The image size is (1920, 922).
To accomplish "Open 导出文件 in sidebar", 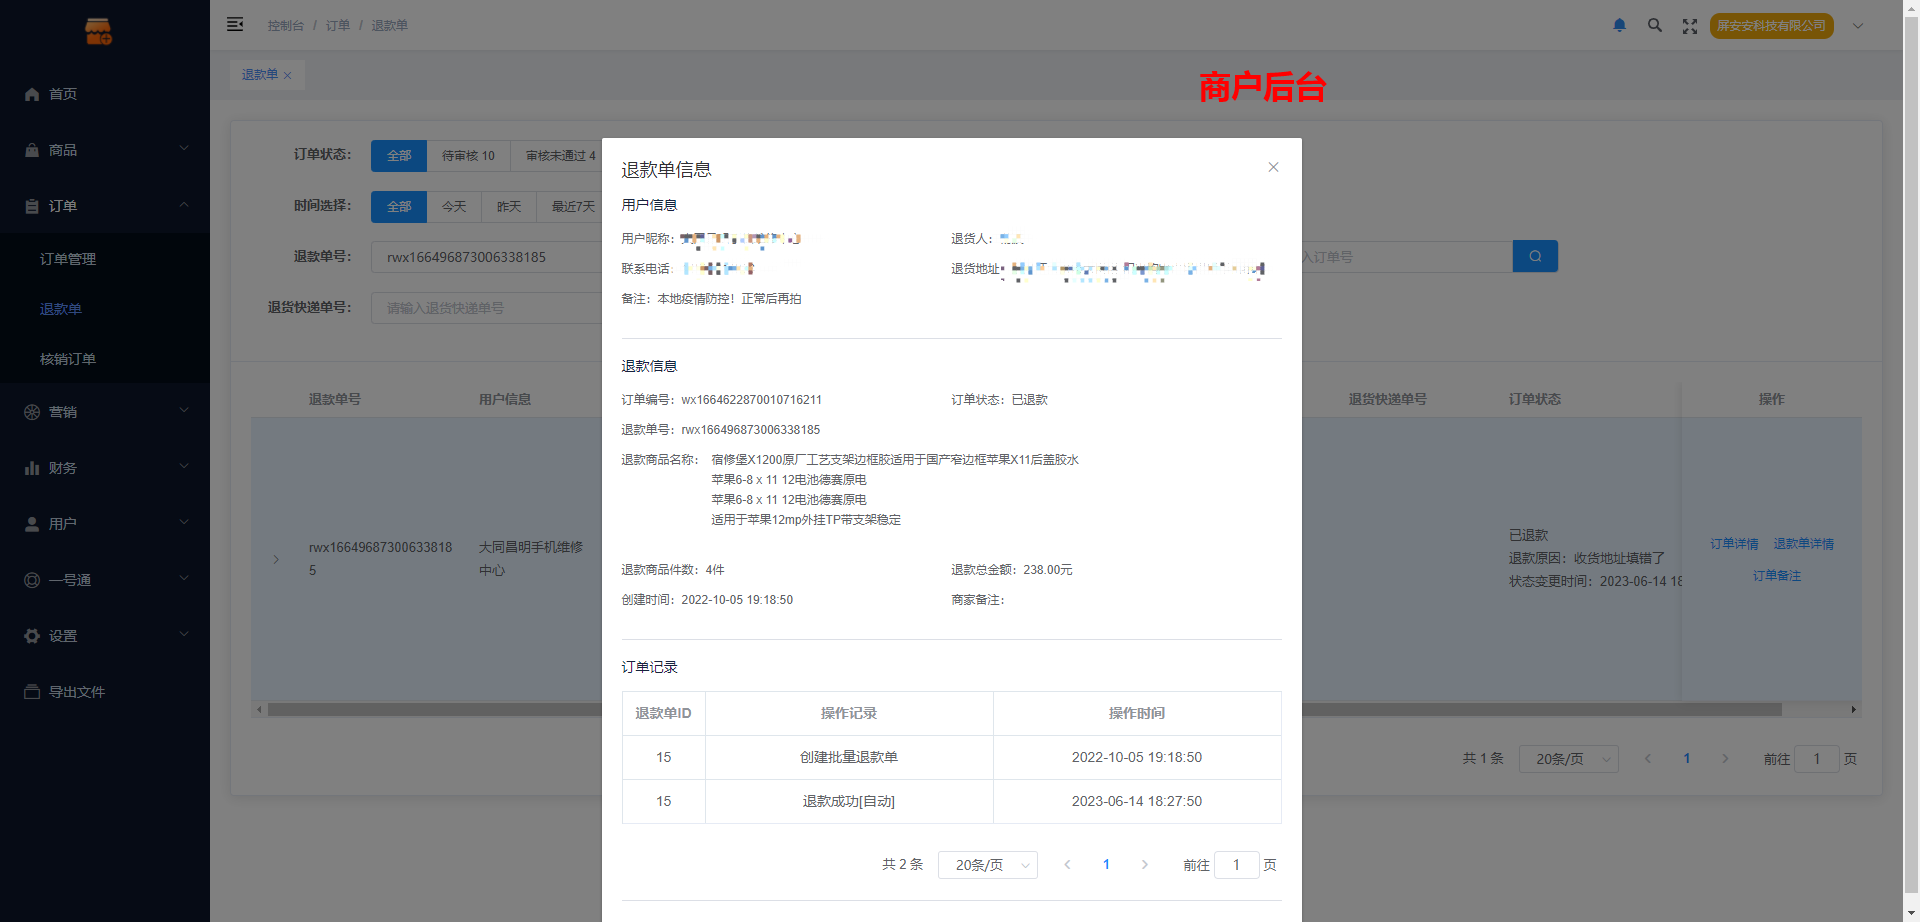I will point(105,692).
